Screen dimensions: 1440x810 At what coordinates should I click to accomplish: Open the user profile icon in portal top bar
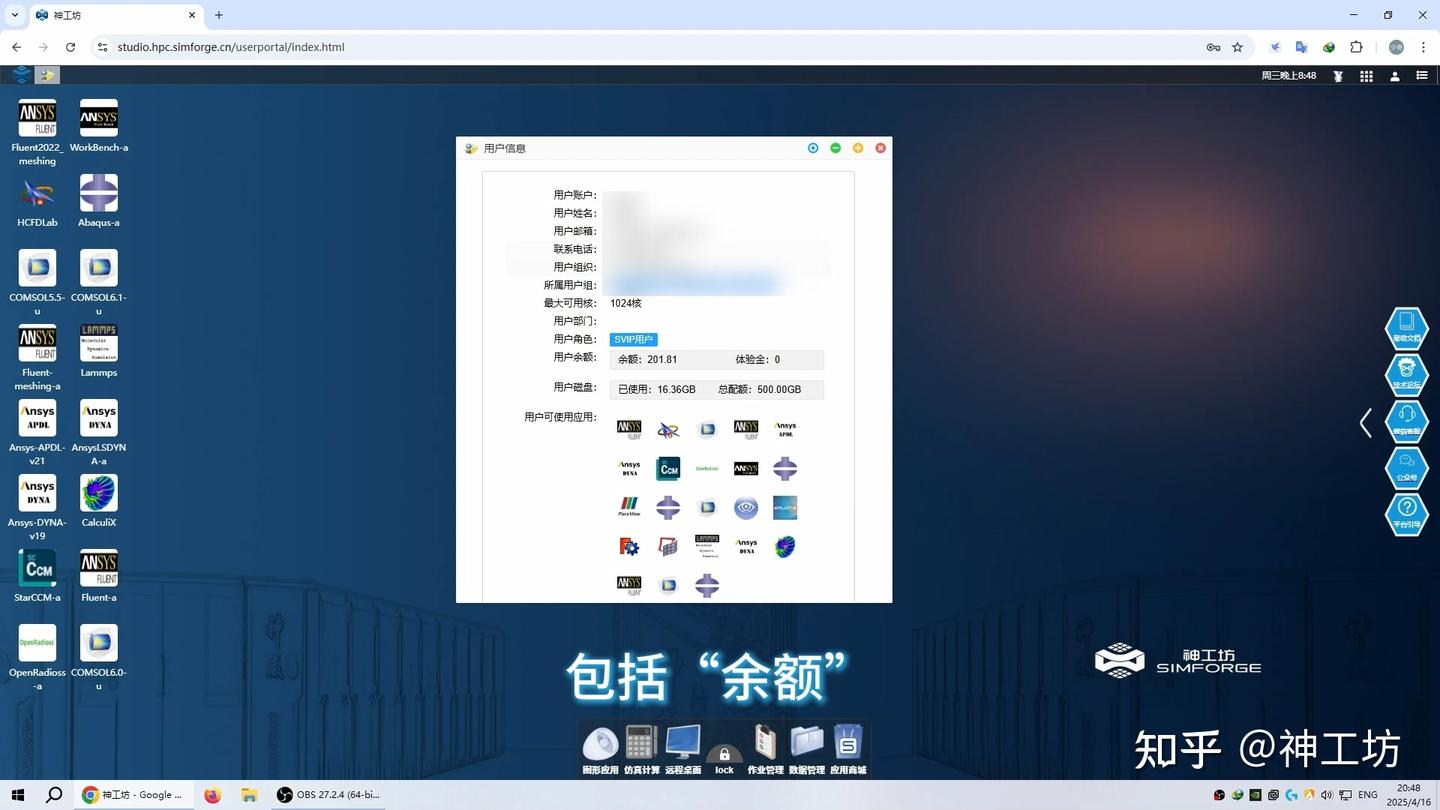[x=1395, y=76]
